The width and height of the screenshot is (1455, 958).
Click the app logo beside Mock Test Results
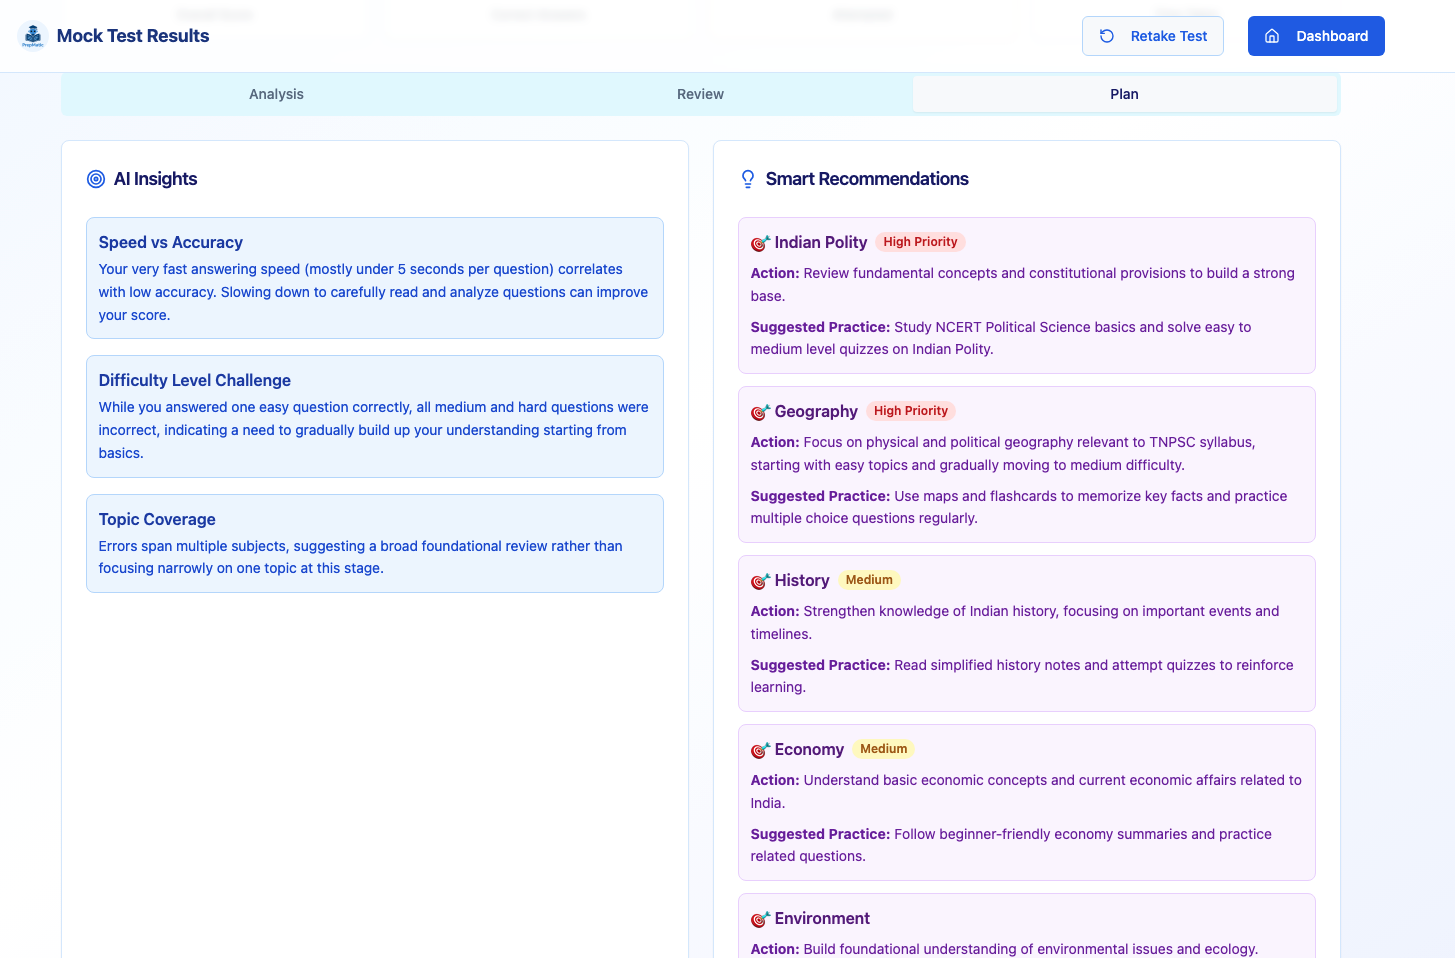pos(33,36)
